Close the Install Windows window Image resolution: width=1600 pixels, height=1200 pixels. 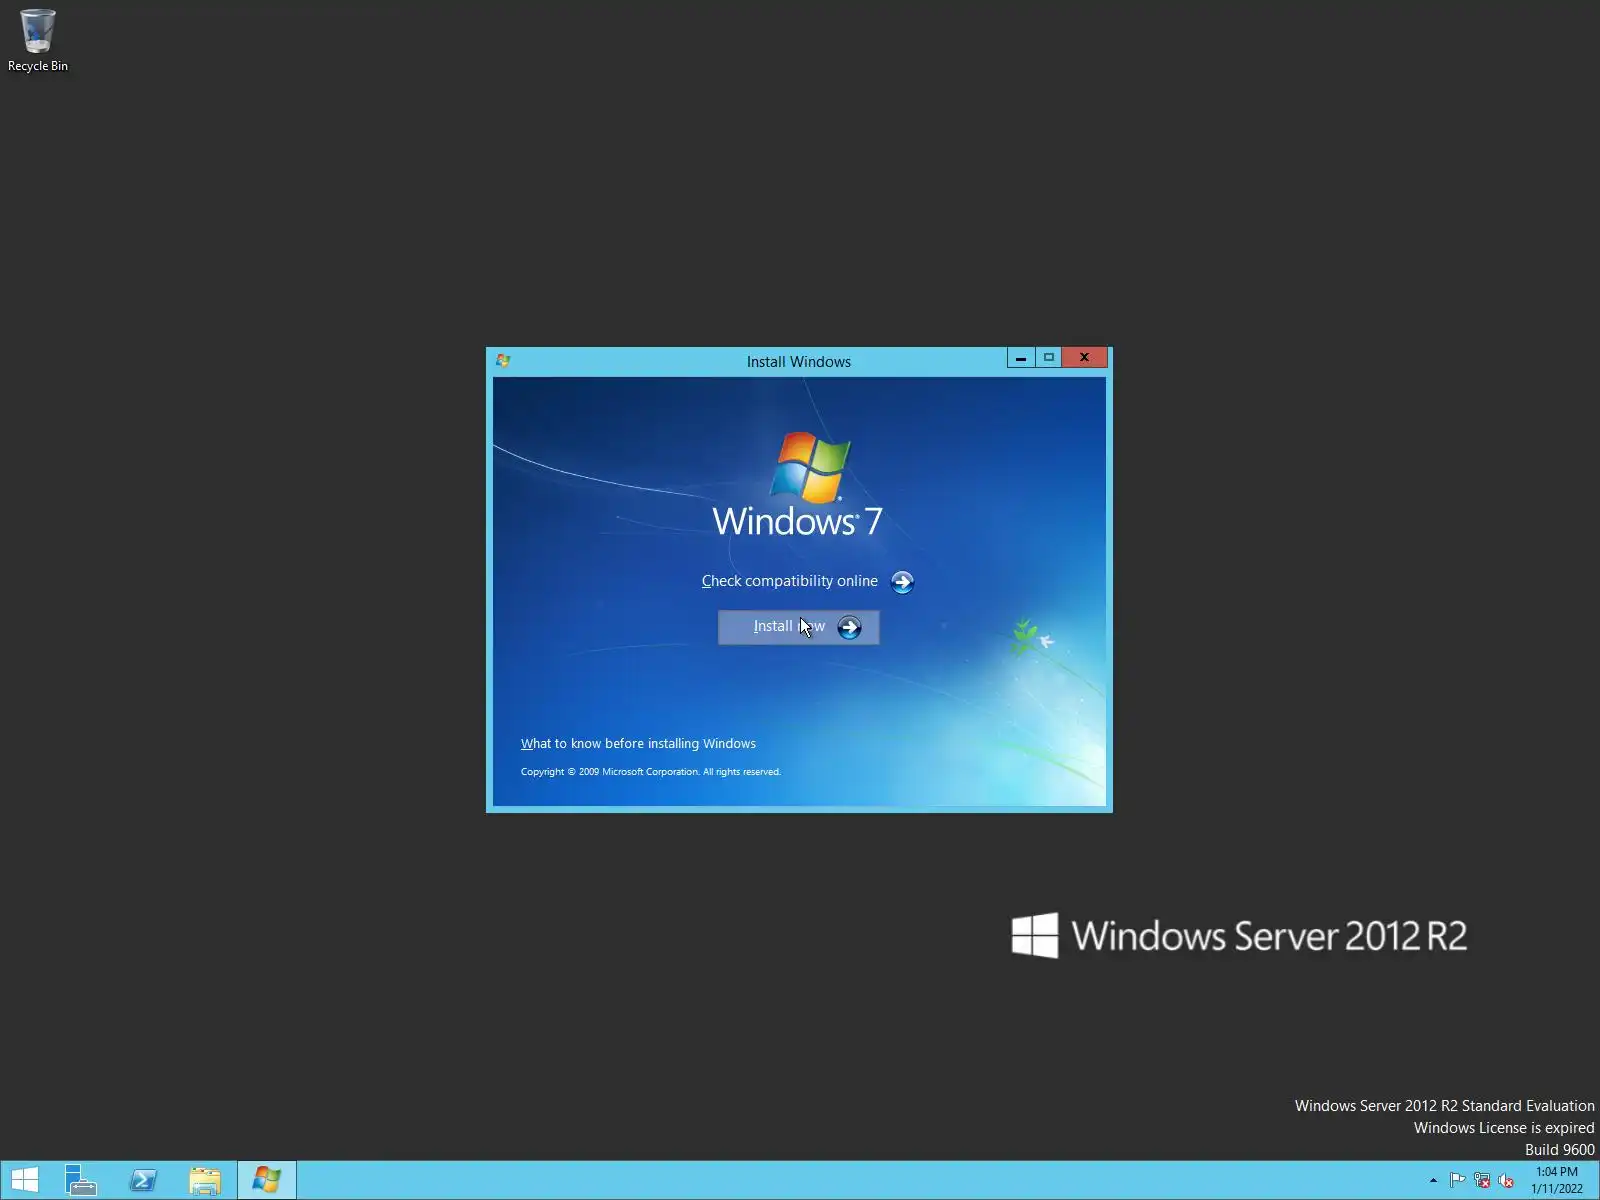click(1084, 358)
